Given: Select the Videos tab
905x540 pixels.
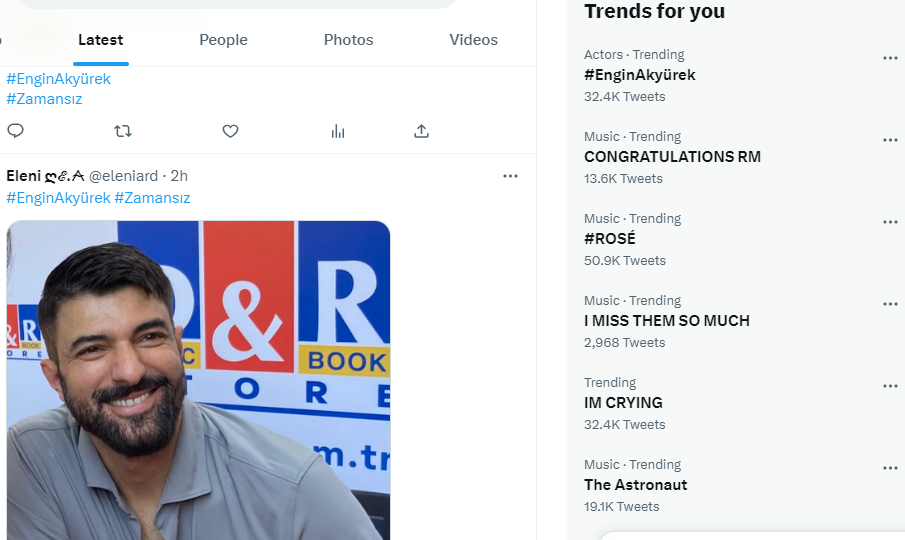Looking at the screenshot, I should point(473,40).
